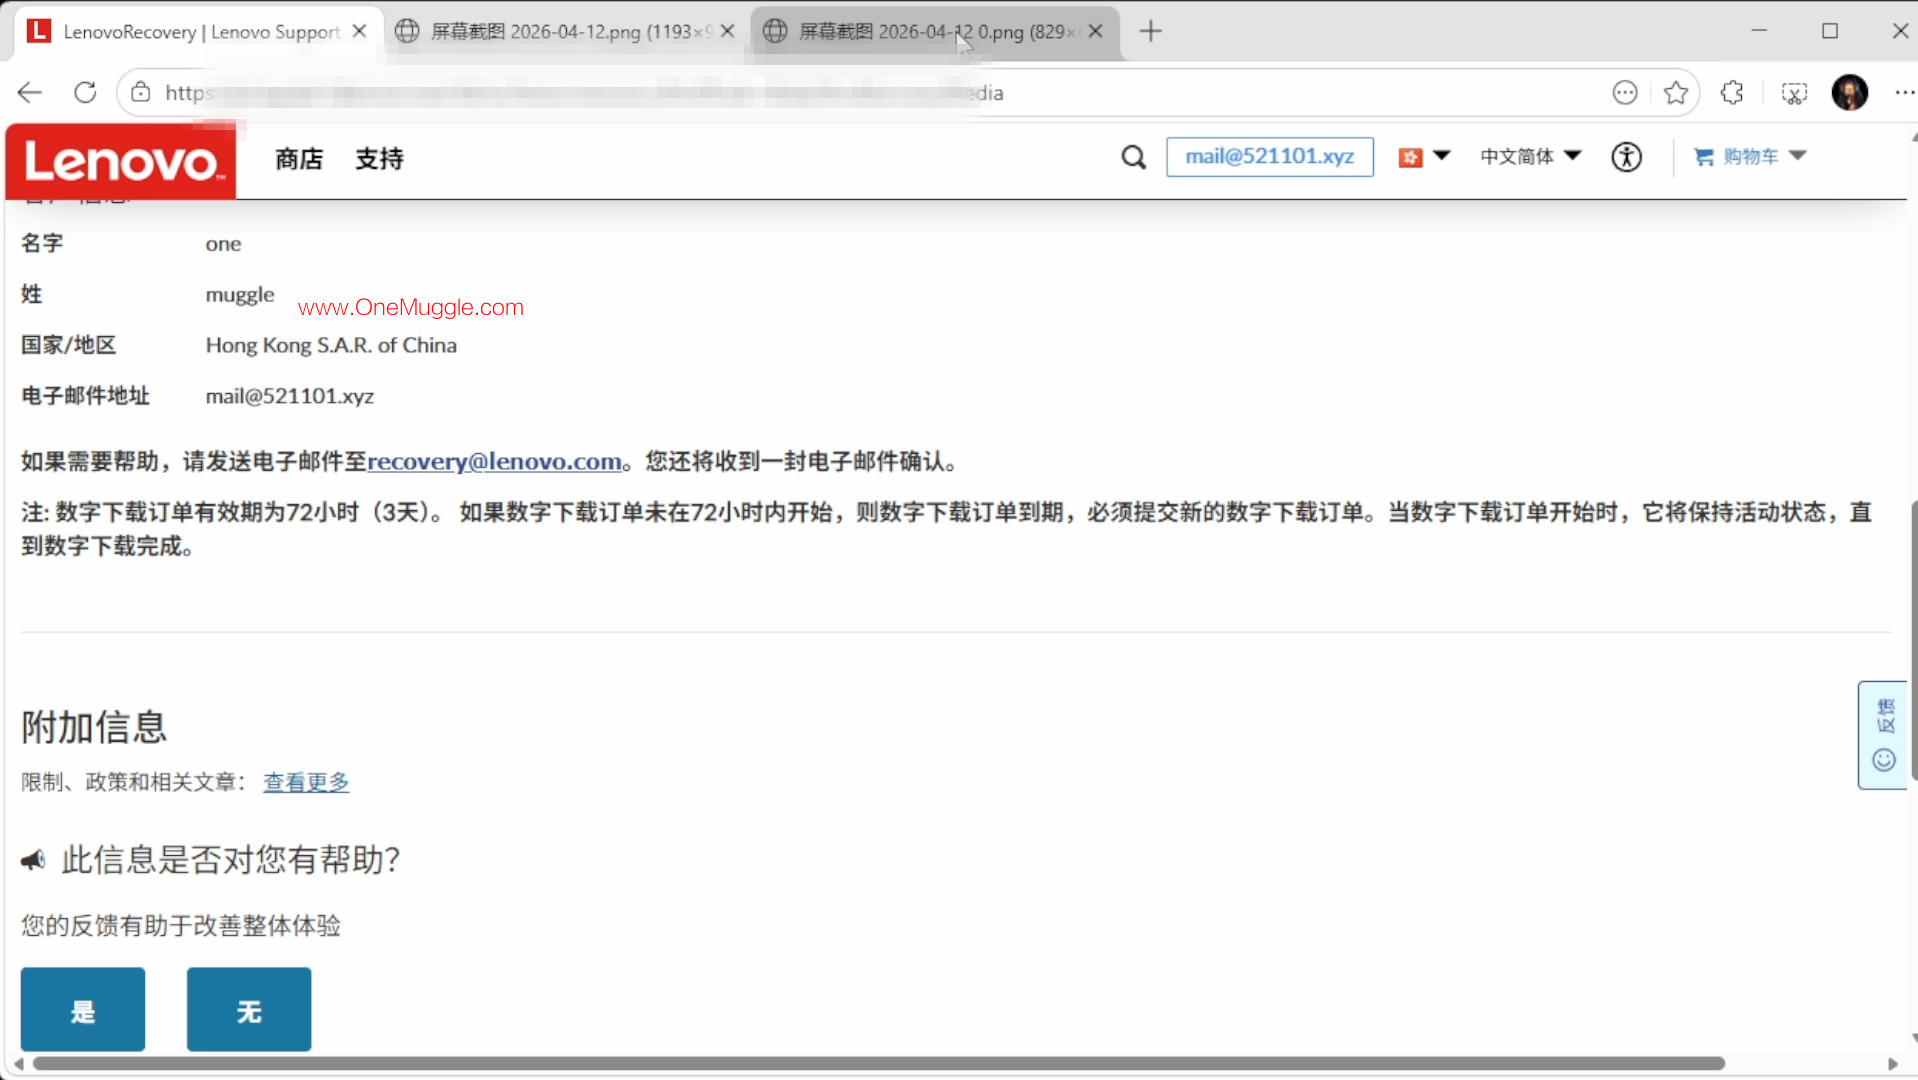Click the 无 feedback button
1918x1080 pixels.
point(249,1010)
